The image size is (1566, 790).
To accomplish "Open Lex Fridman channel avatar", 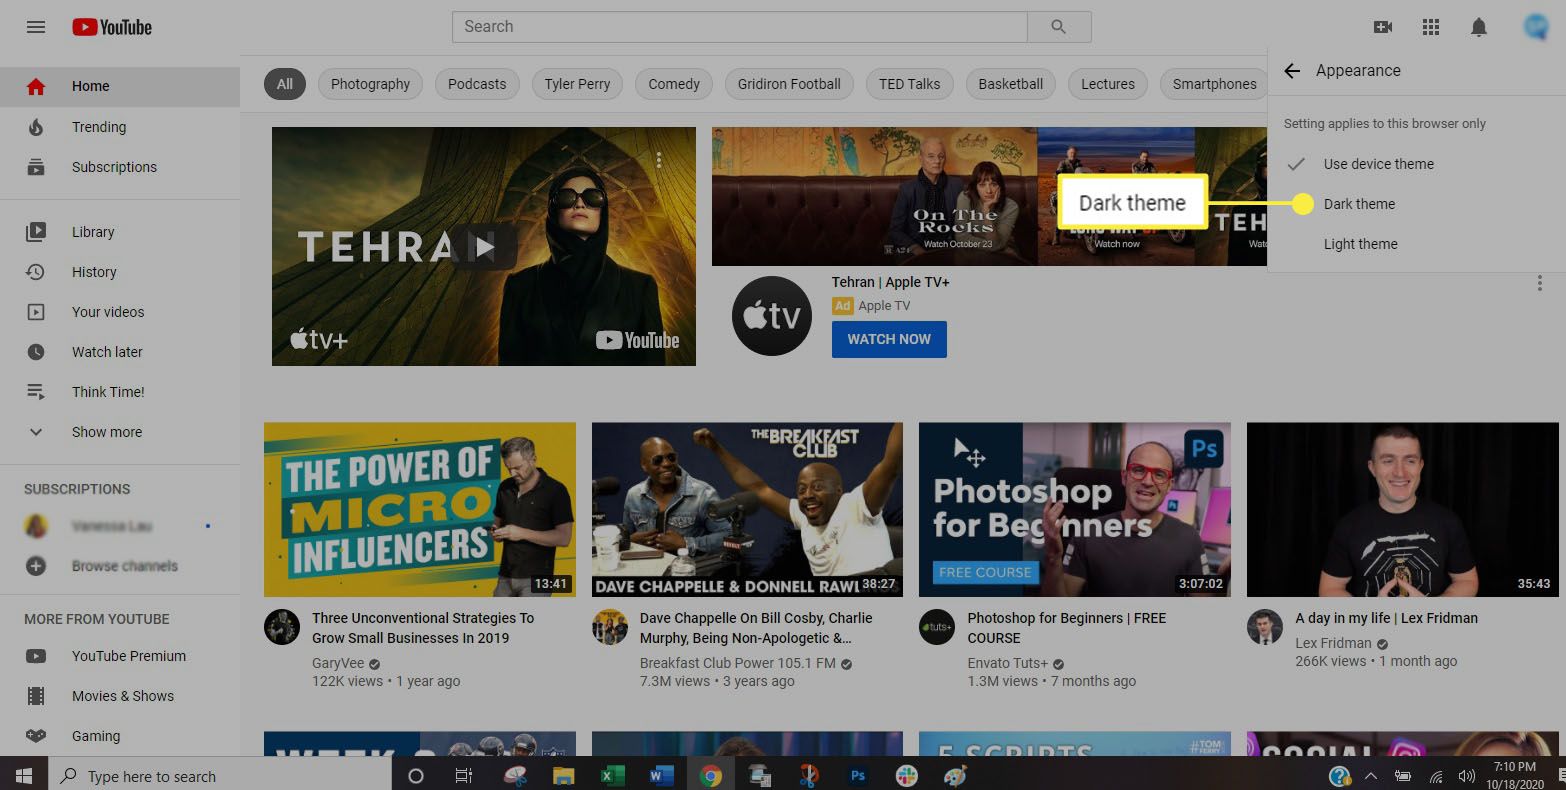I will [1265, 628].
